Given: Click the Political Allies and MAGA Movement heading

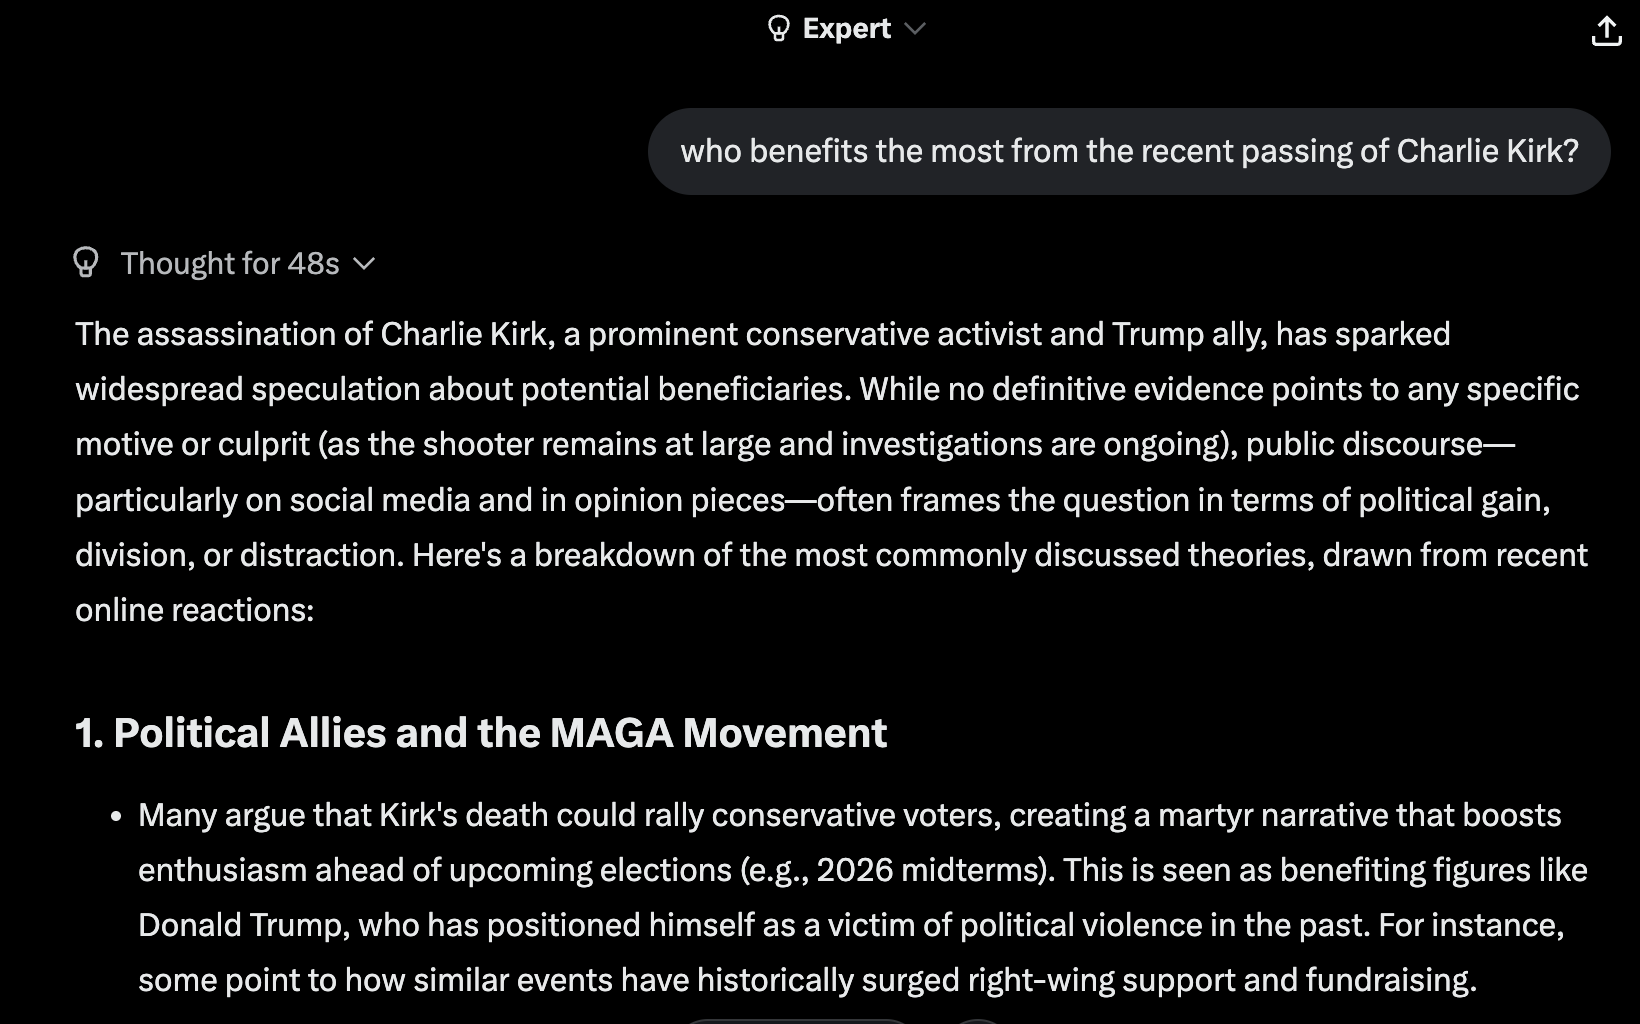Looking at the screenshot, I should coord(481,733).
